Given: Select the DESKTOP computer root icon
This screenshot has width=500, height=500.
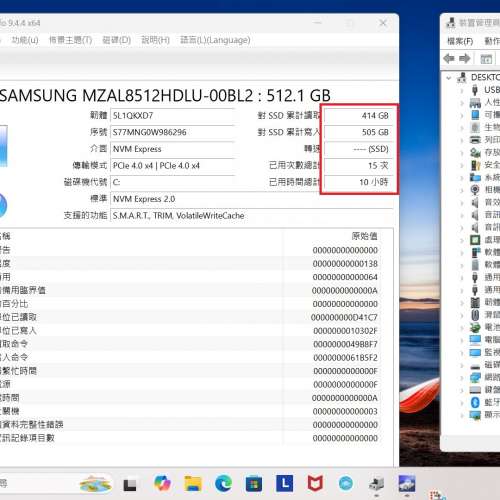Looking at the screenshot, I should pos(462,77).
